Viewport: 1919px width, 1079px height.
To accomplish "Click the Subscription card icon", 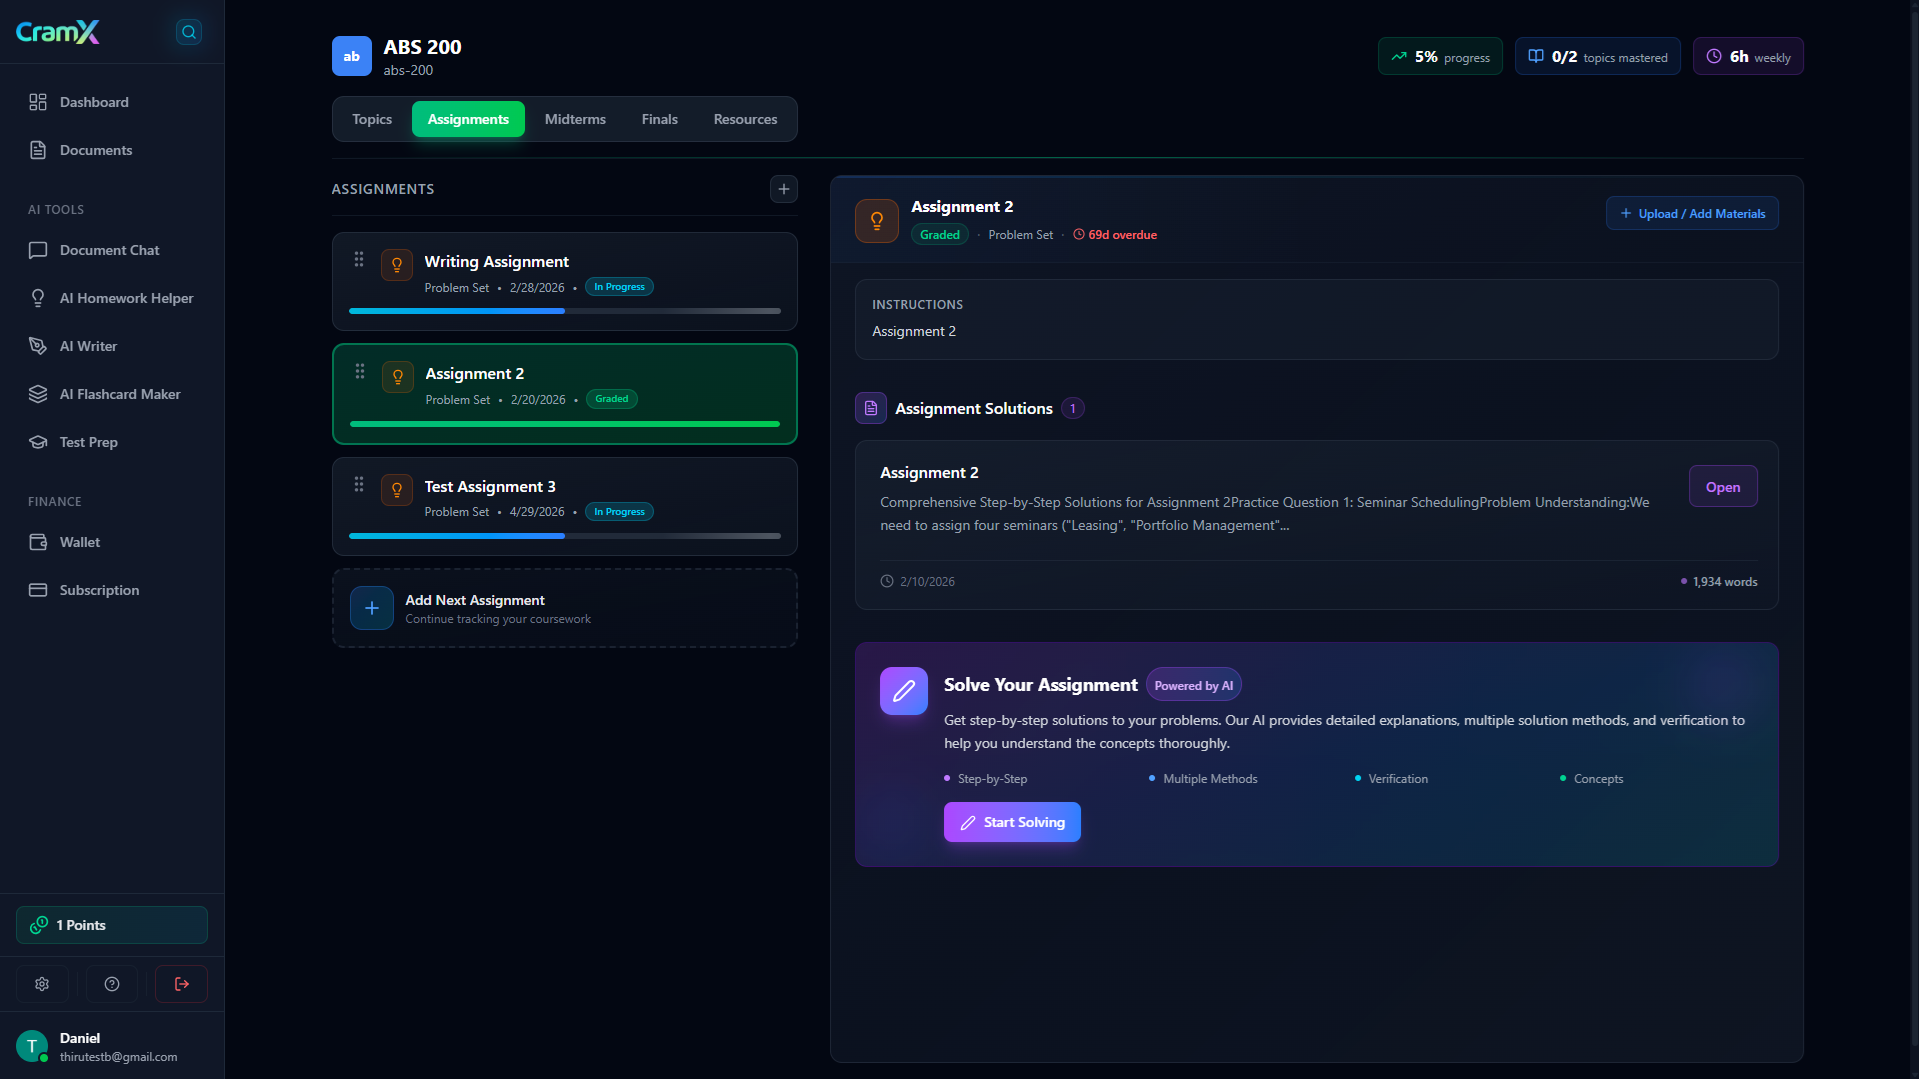I will (38, 590).
